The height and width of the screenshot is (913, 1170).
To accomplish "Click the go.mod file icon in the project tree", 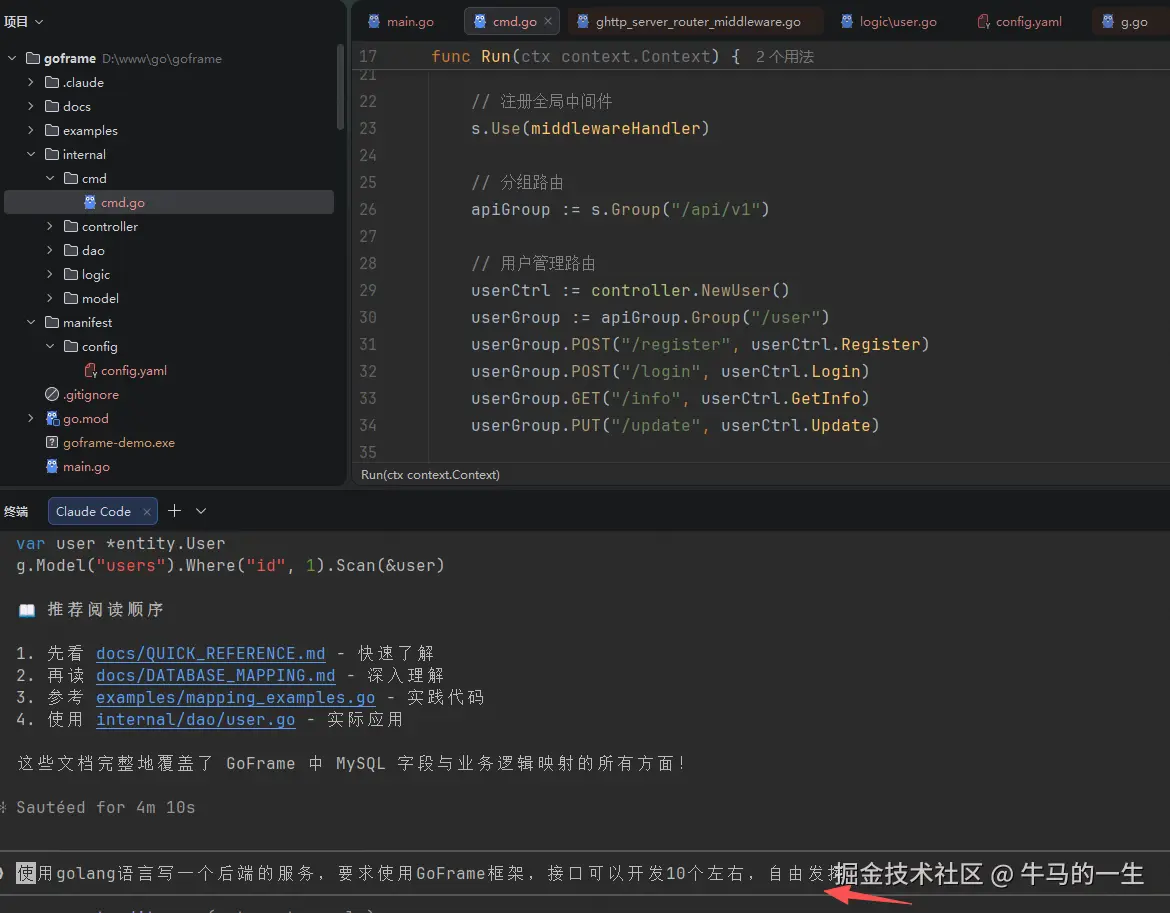I will pos(52,418).
